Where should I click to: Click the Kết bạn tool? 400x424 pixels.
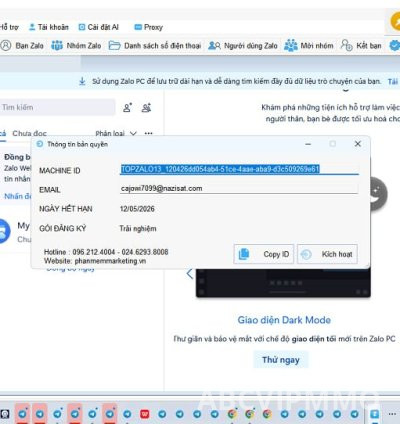pos(361,45)
